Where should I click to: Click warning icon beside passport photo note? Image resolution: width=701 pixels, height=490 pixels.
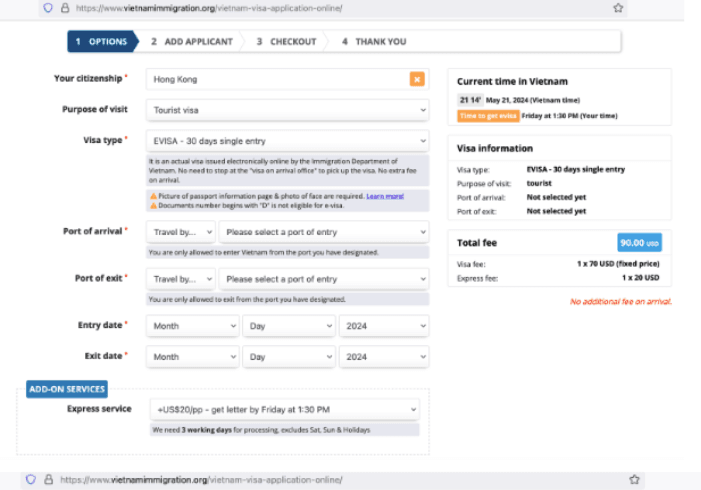153,196
